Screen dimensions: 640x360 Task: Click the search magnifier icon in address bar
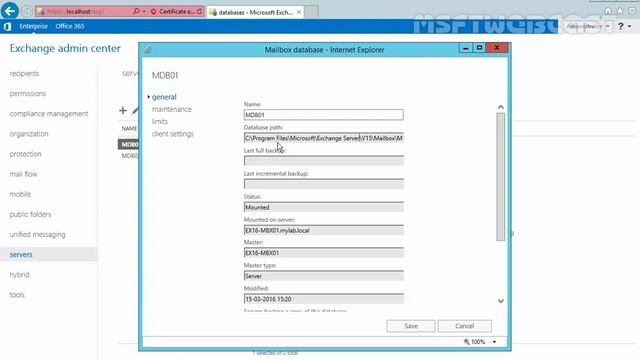point(136,11)
